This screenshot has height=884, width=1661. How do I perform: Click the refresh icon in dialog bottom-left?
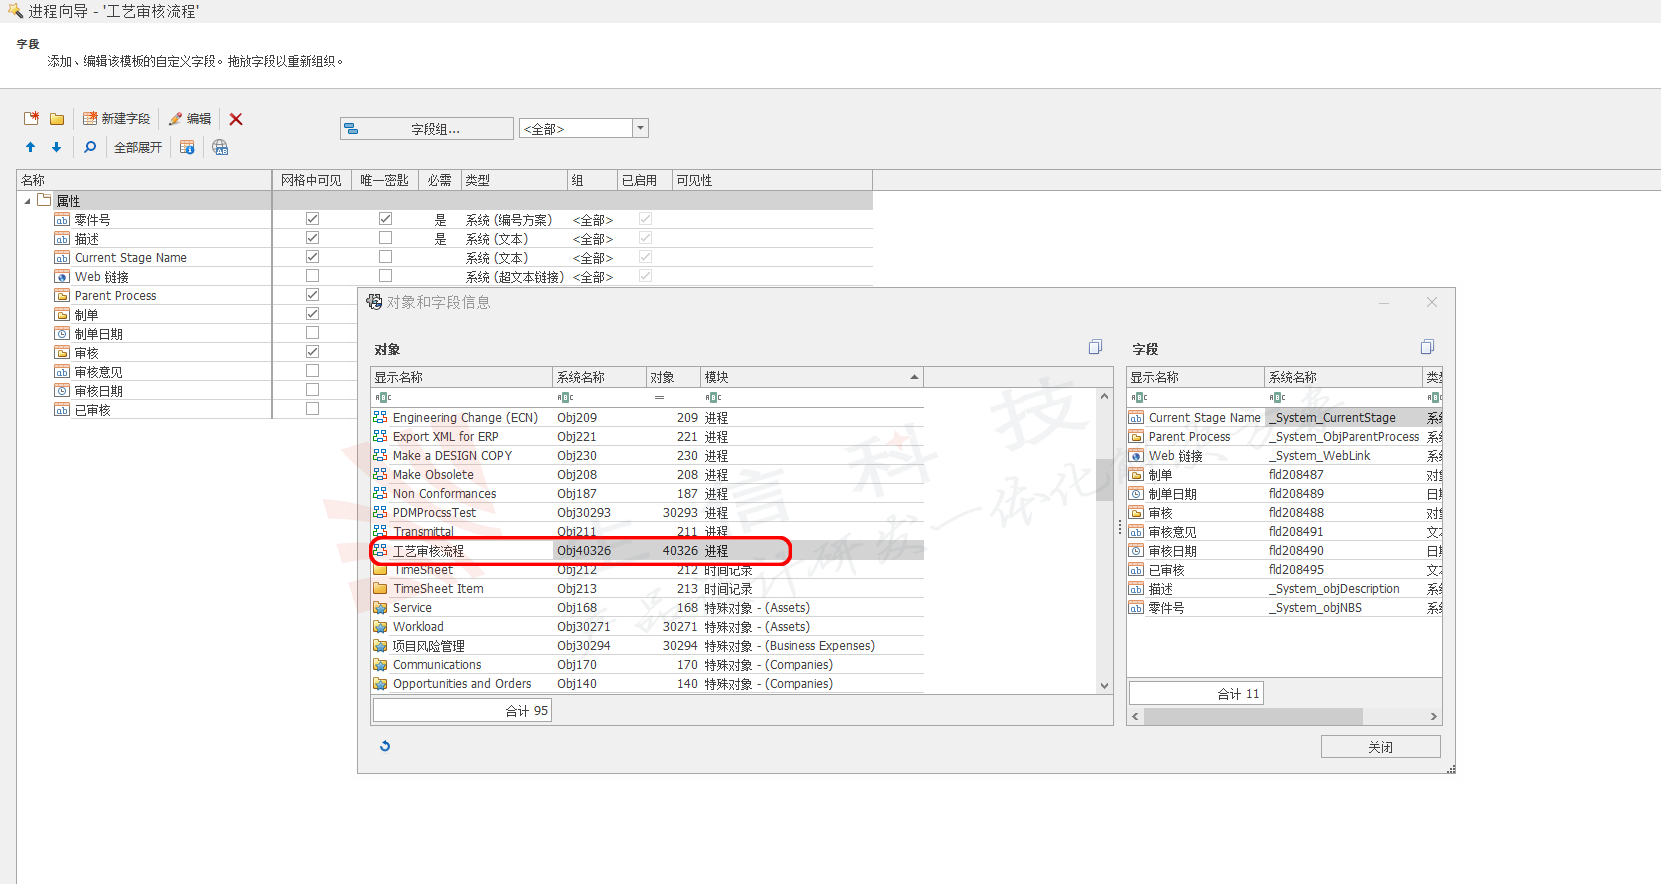coord(385,746)
